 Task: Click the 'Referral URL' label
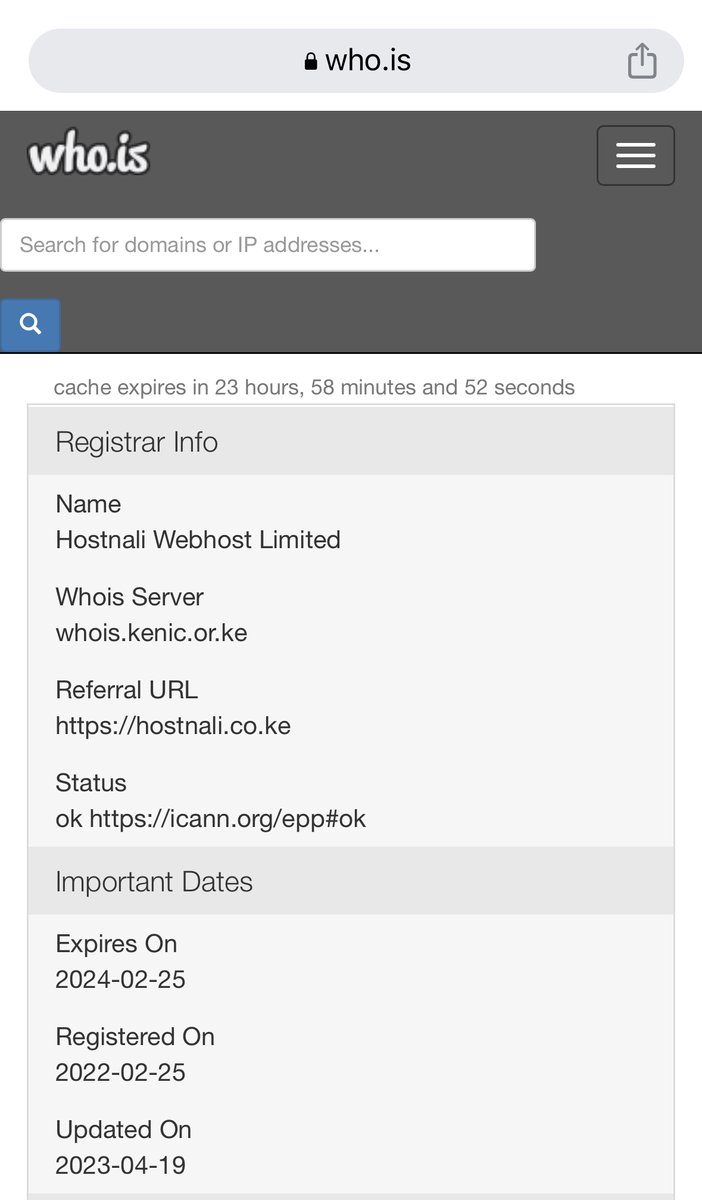tap(127, 690)
